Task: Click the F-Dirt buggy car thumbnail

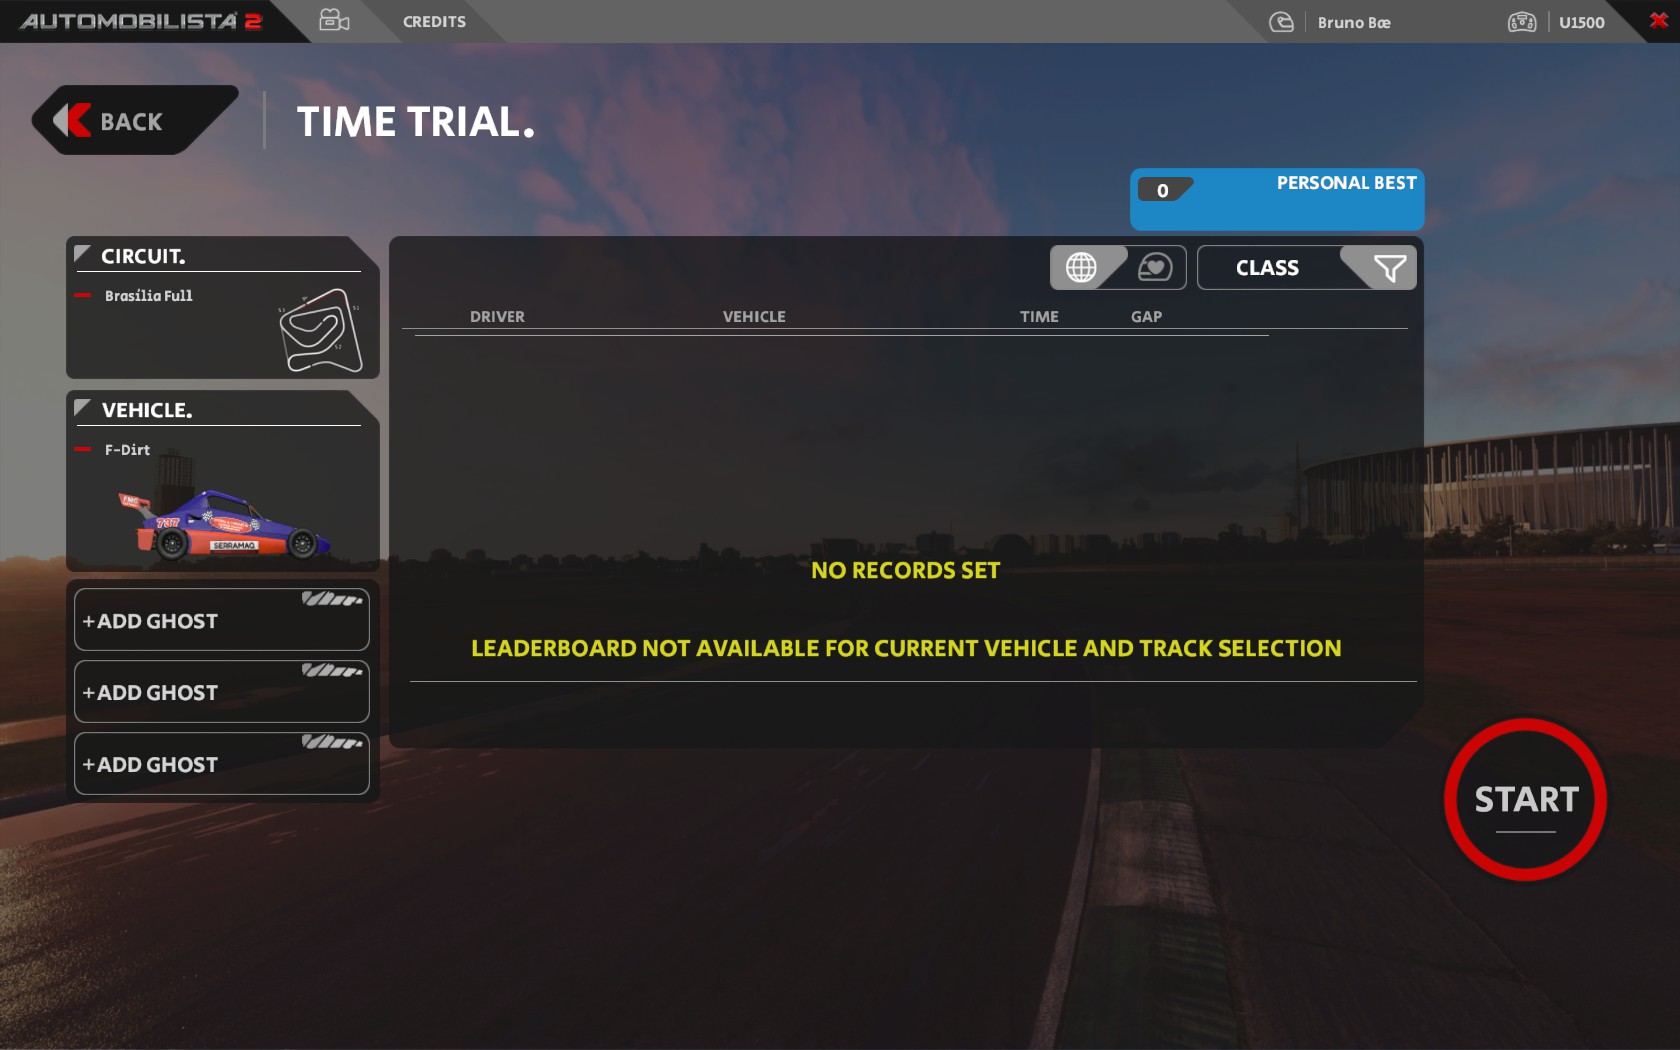Action: 225,523
